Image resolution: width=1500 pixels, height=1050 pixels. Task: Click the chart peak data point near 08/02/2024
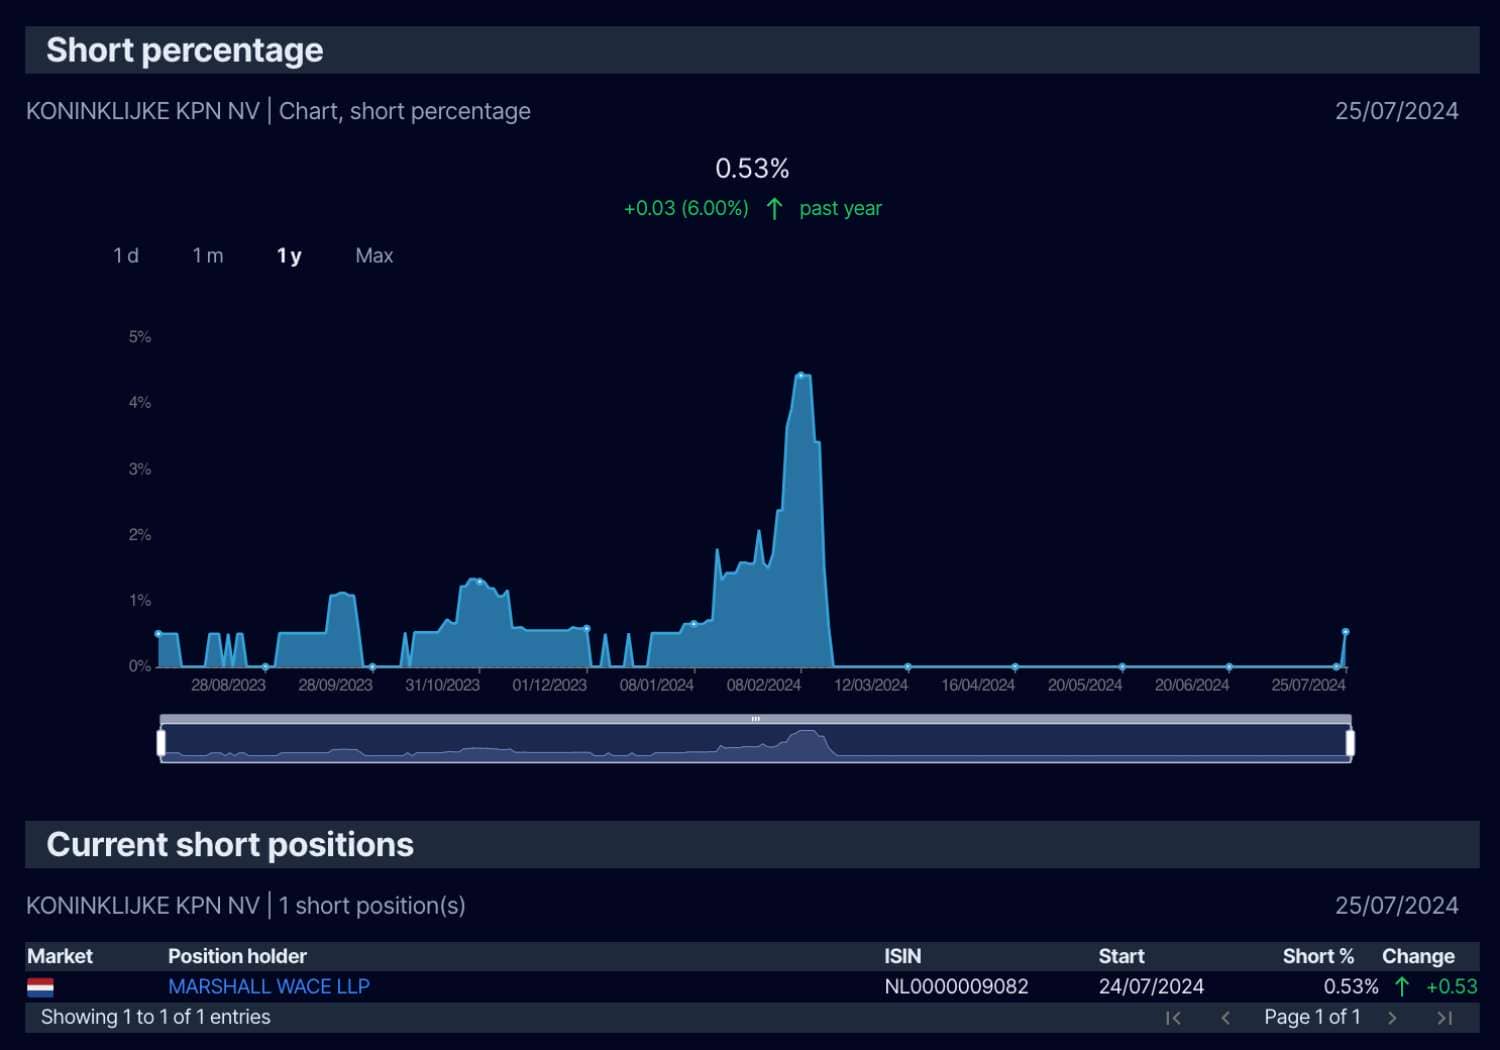point(801,375)
